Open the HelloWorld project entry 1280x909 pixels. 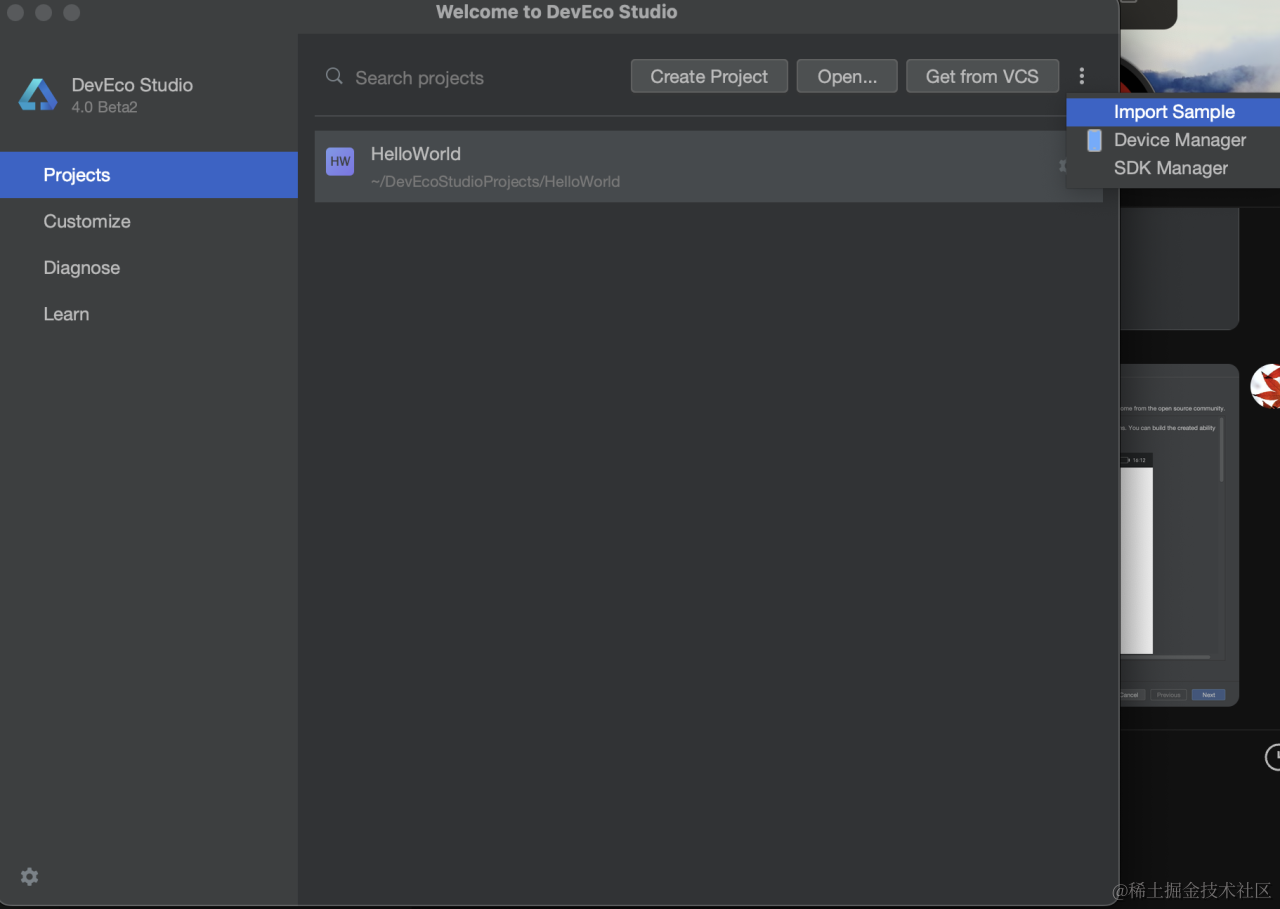click(x=708, y=166)
